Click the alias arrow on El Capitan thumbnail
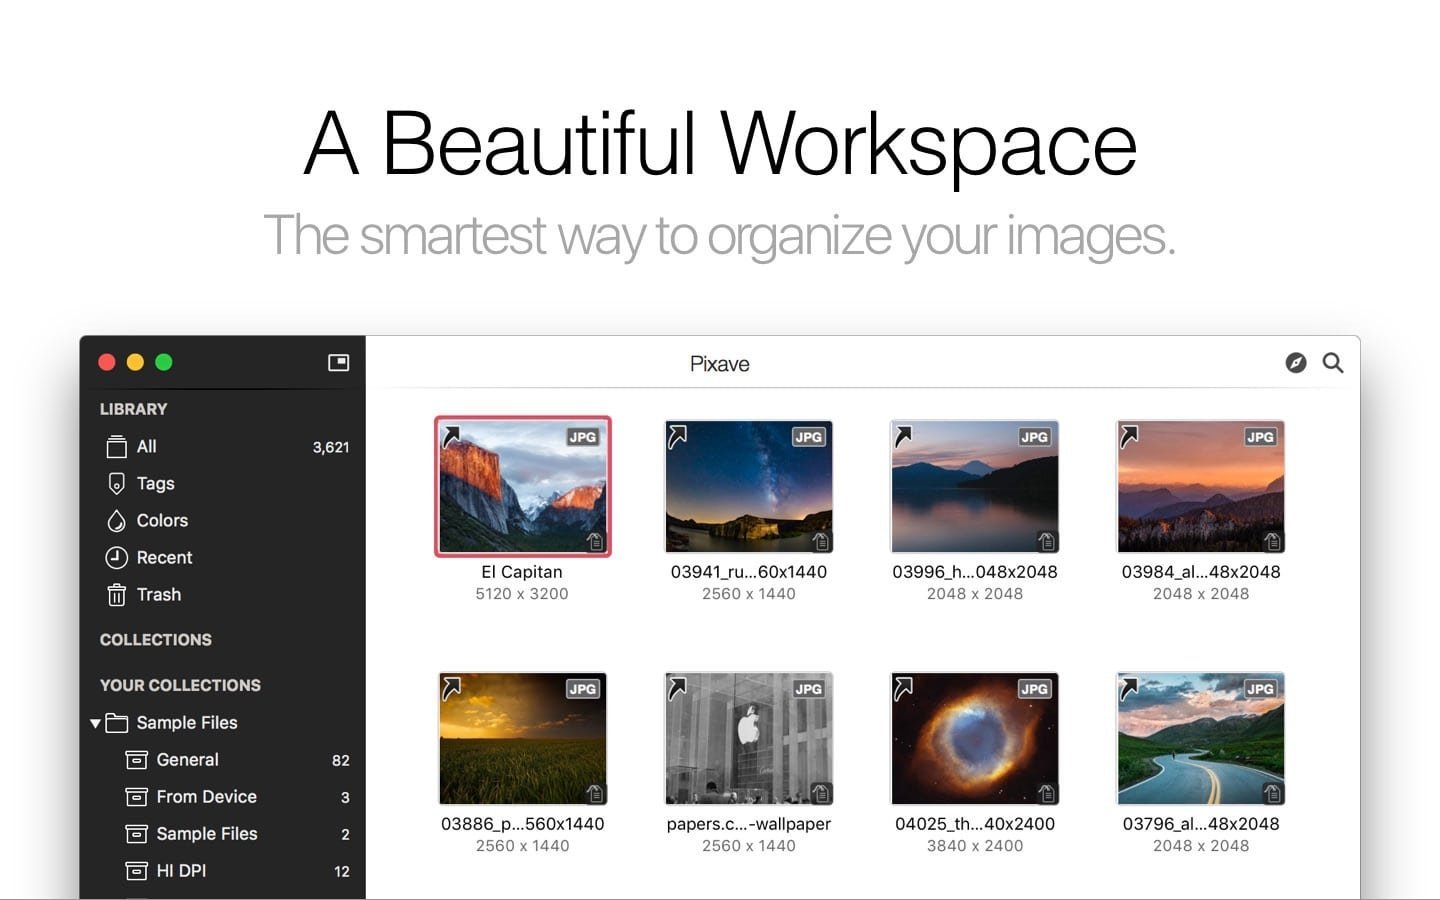The width and height of the screenshot is (1440, 900). (452, 436)
